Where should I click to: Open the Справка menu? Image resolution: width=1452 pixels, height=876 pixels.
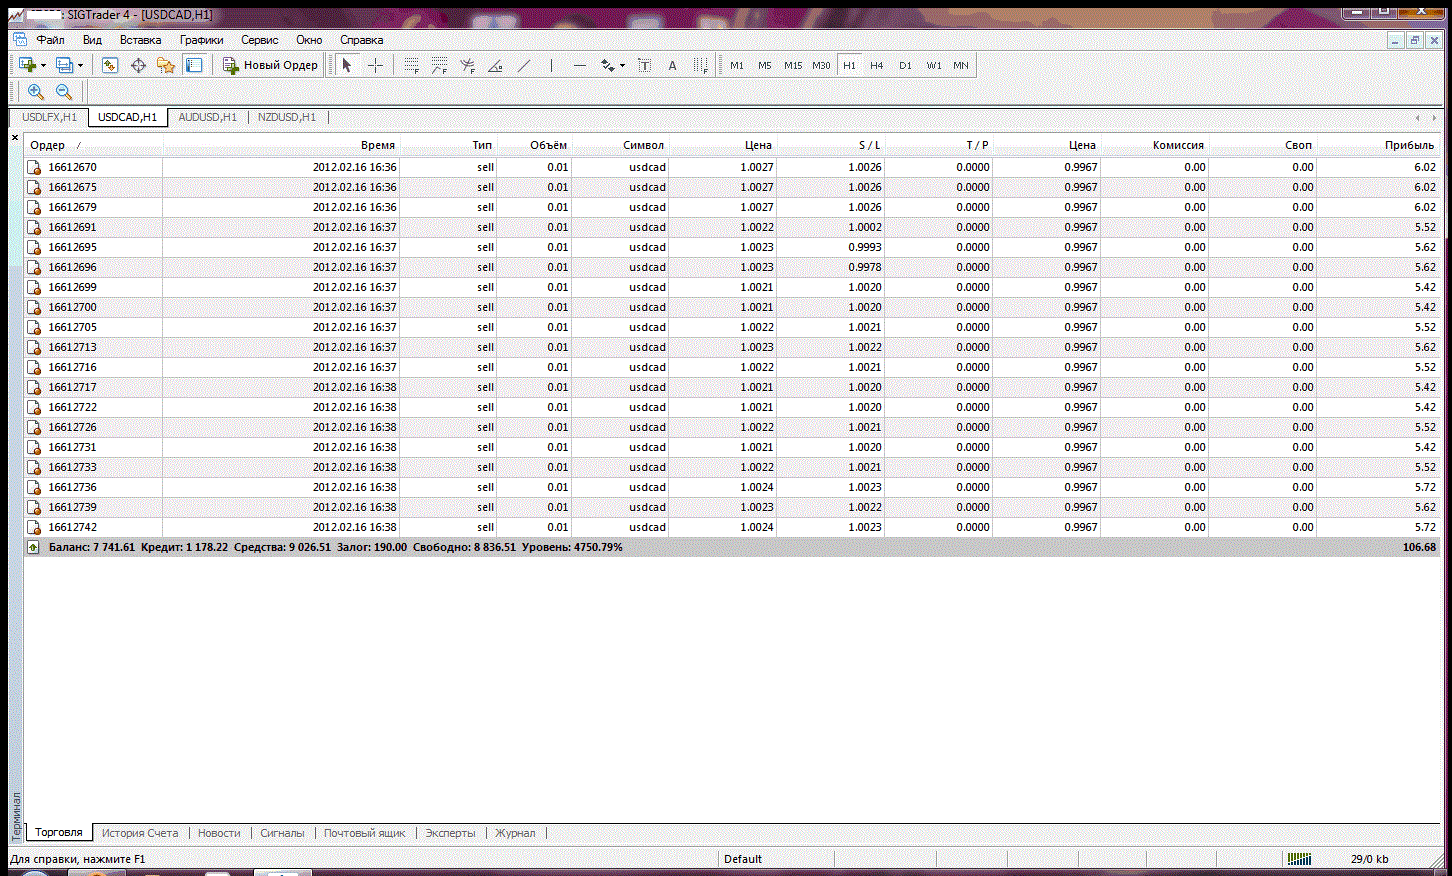coord(362,40)
